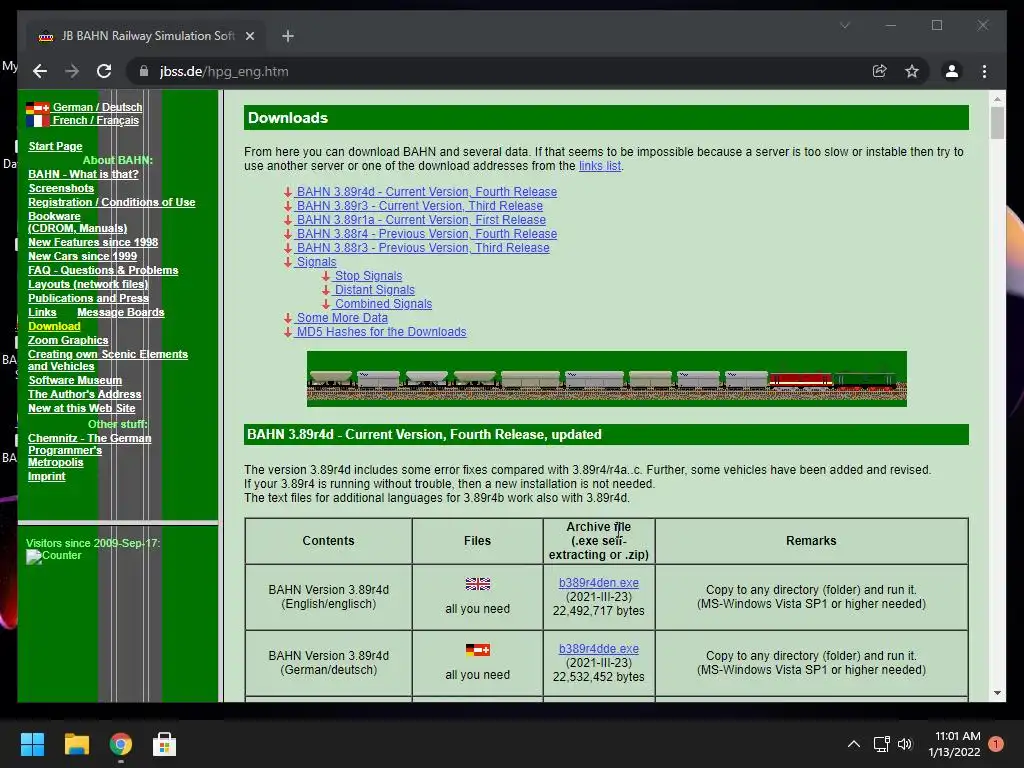Open a new tab with the plus button
This screenshot has height=768, width=1024.
coord(288,36)
